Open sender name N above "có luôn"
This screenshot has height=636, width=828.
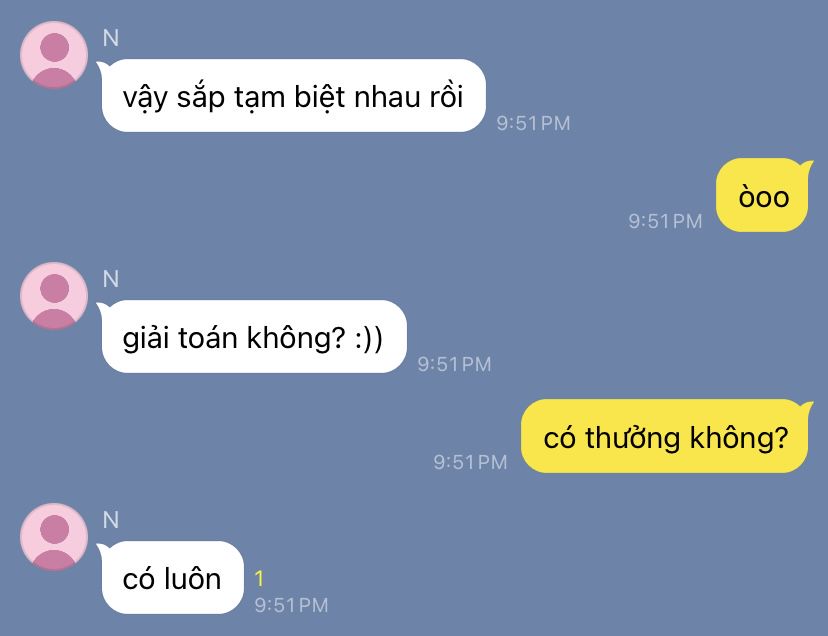[x=111, y=520]
